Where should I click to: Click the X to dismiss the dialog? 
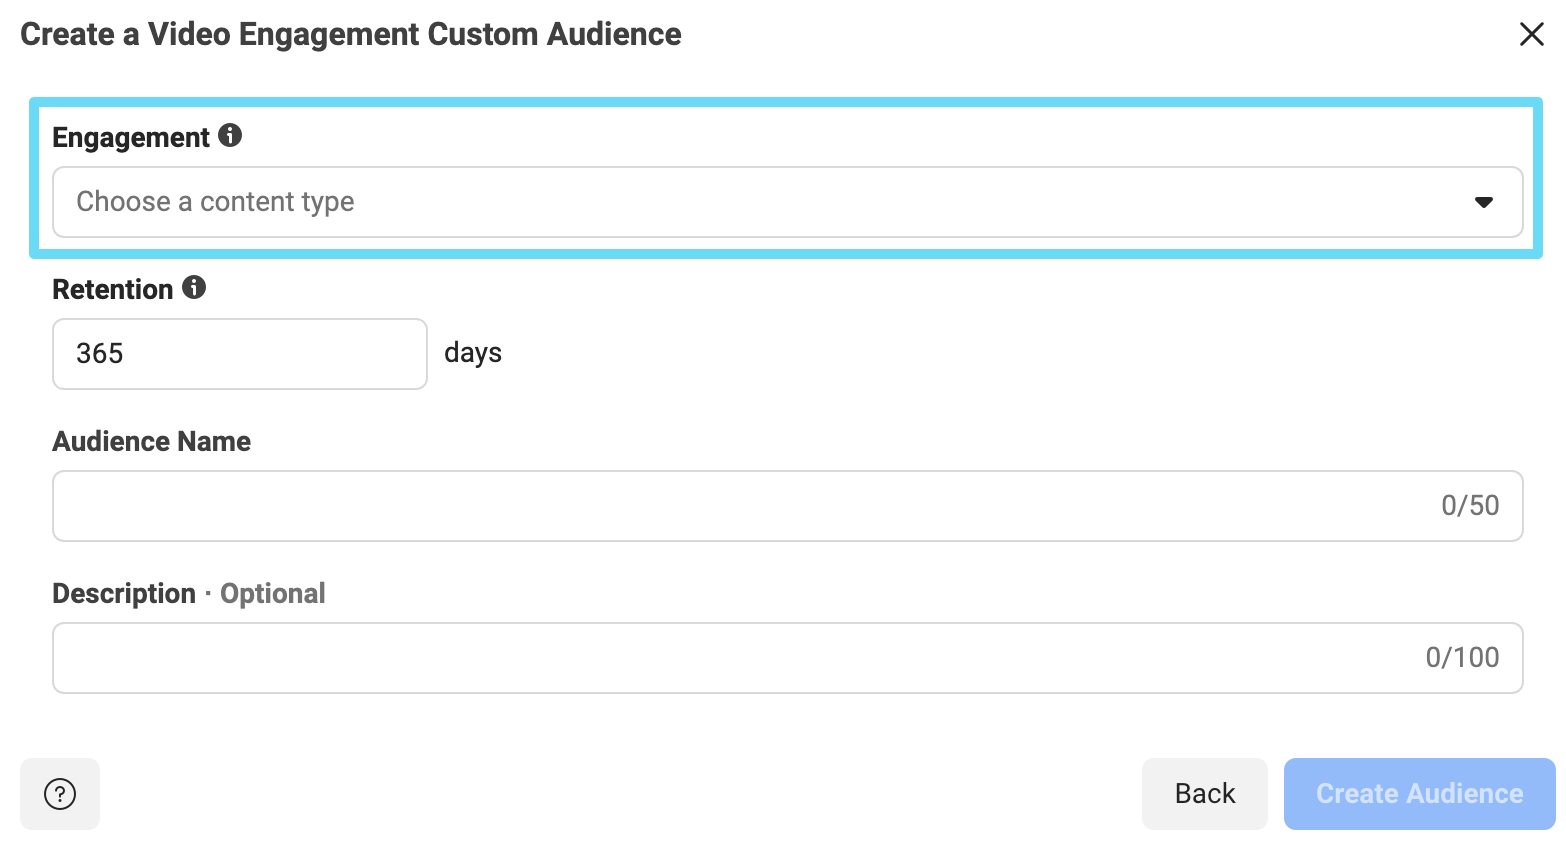(1531, 34)
